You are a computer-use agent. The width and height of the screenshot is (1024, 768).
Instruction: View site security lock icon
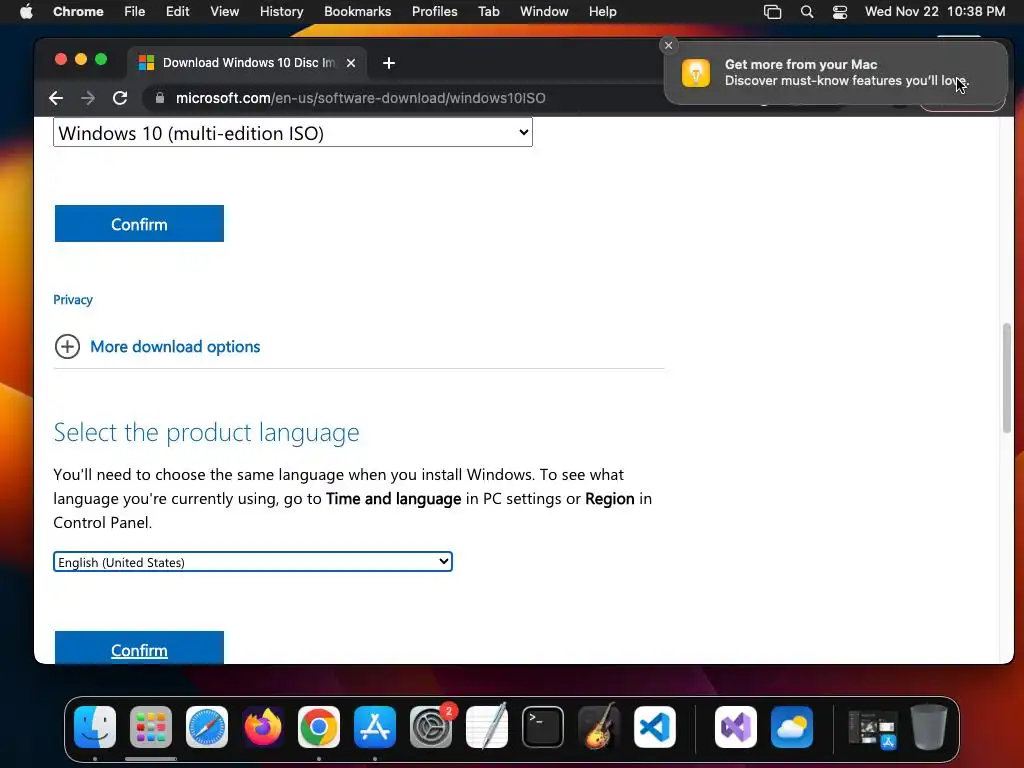[159, 98]
